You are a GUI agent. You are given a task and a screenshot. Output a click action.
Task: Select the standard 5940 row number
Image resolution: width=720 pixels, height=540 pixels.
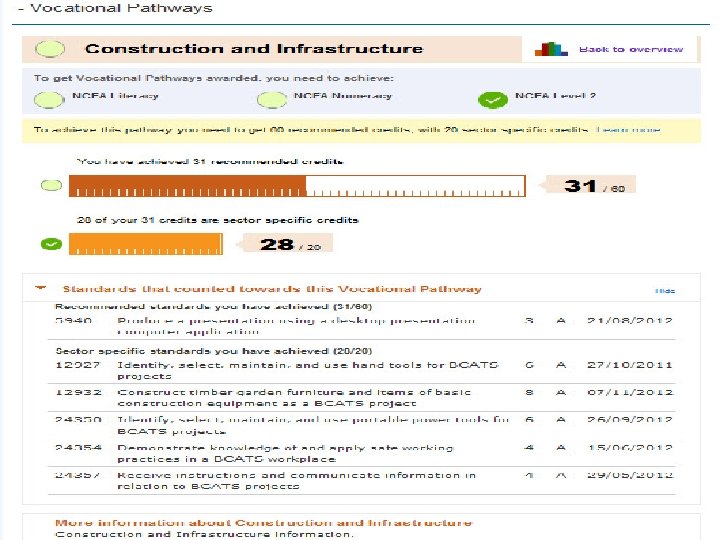[x=73, y=321]
